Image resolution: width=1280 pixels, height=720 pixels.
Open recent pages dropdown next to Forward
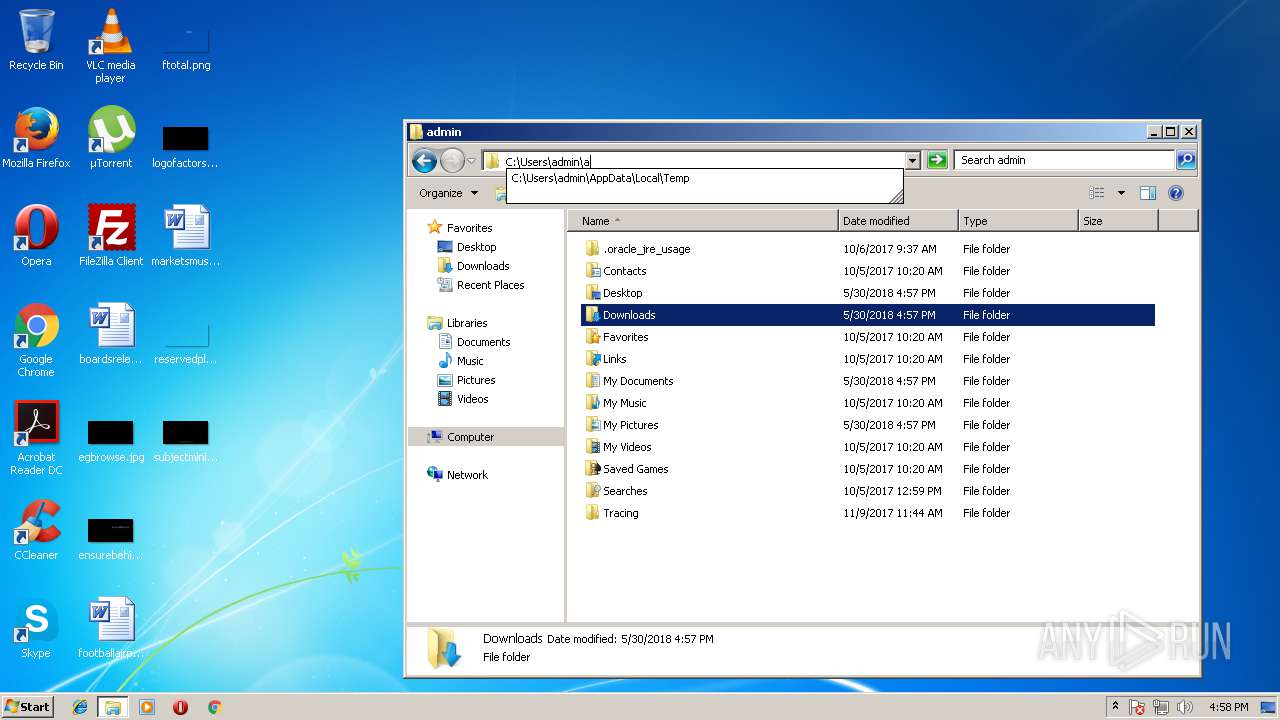471,161
